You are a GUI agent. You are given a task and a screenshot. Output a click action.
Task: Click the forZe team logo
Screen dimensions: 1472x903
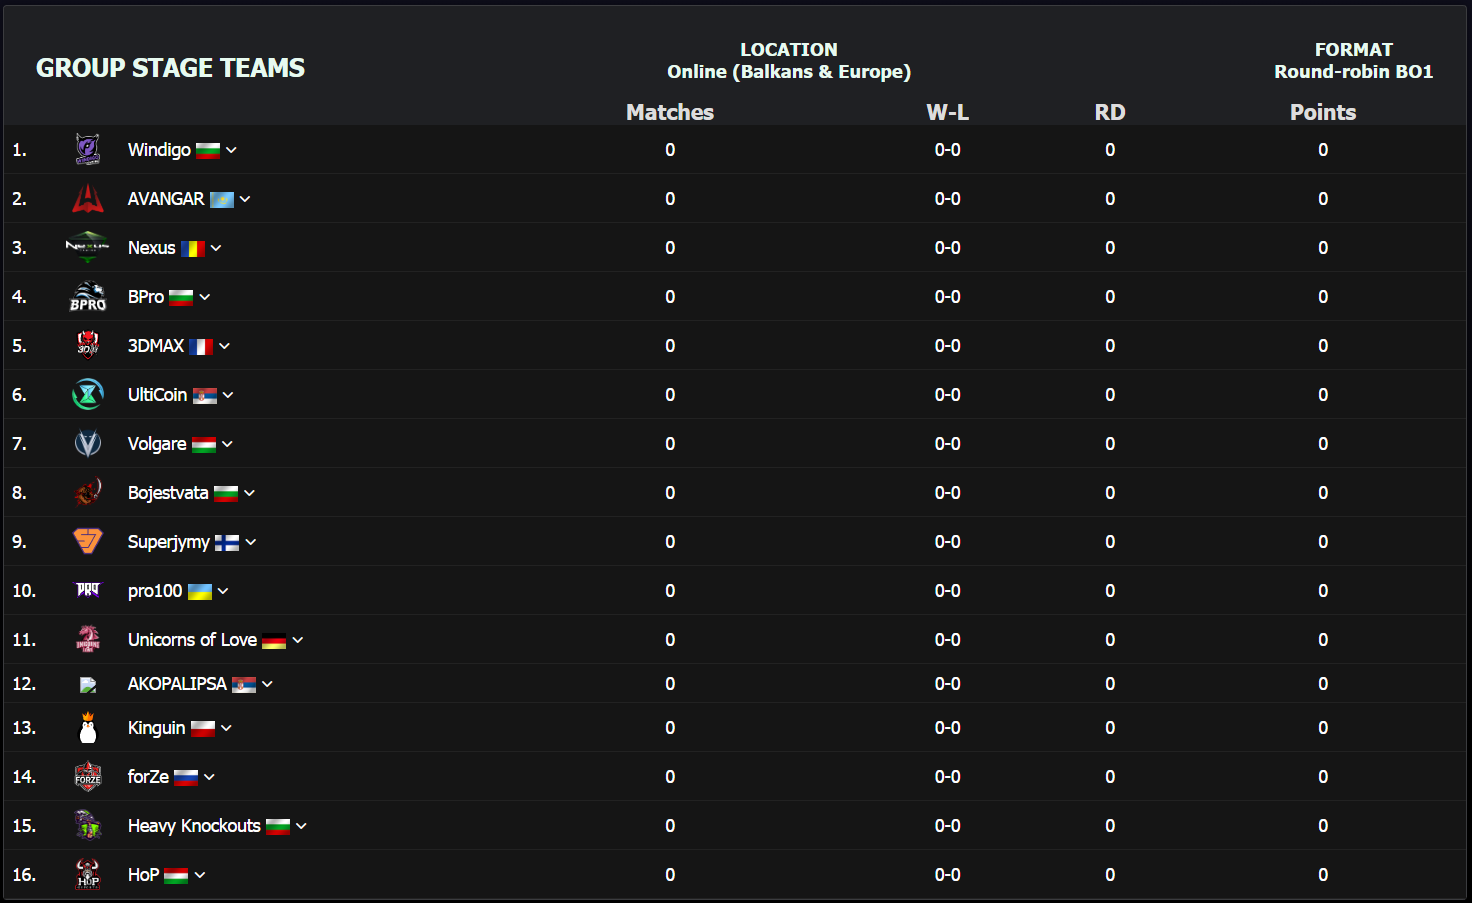point(88,776)
